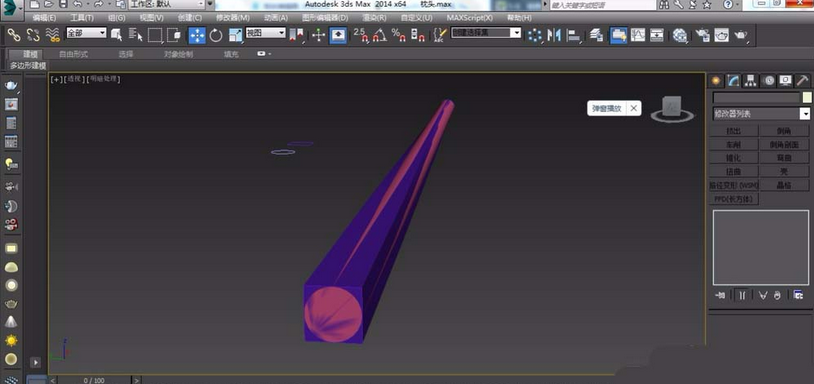This screenshot has width=814, height=384.
Task: Click the 晶格 modifier button
Action: pos(784,185)
